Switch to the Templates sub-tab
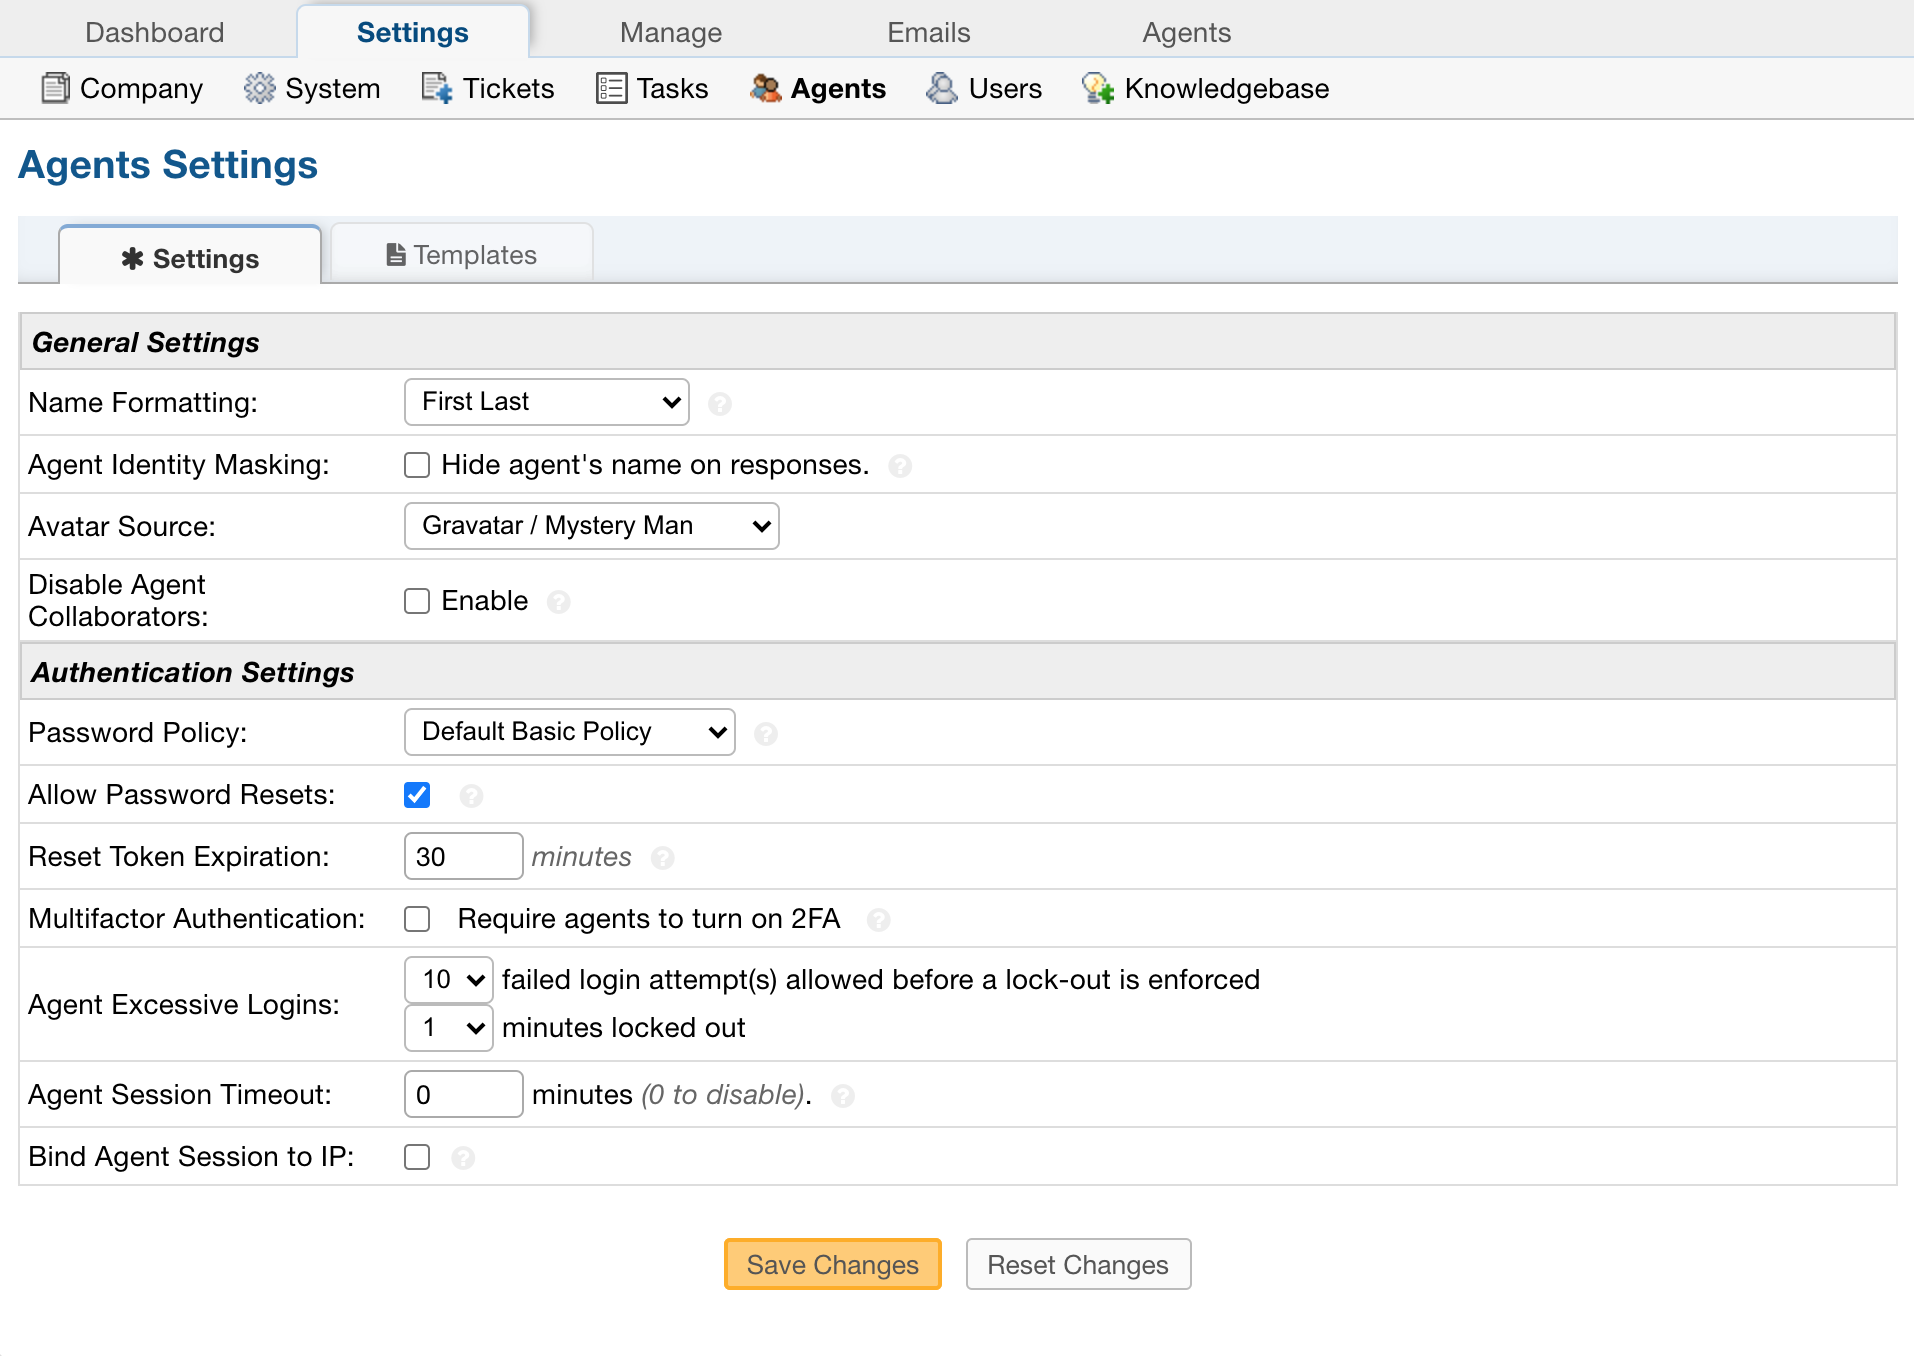 462,255
